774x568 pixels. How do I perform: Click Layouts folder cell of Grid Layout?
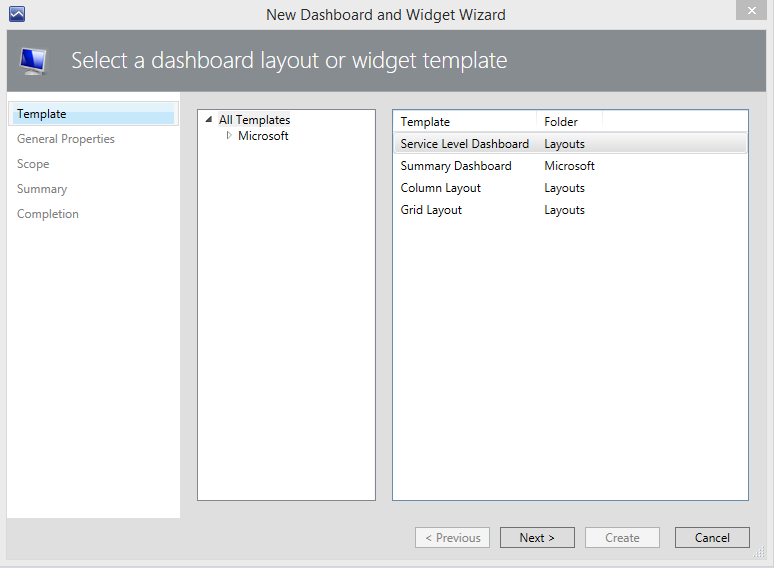click(x=564, y=210)
